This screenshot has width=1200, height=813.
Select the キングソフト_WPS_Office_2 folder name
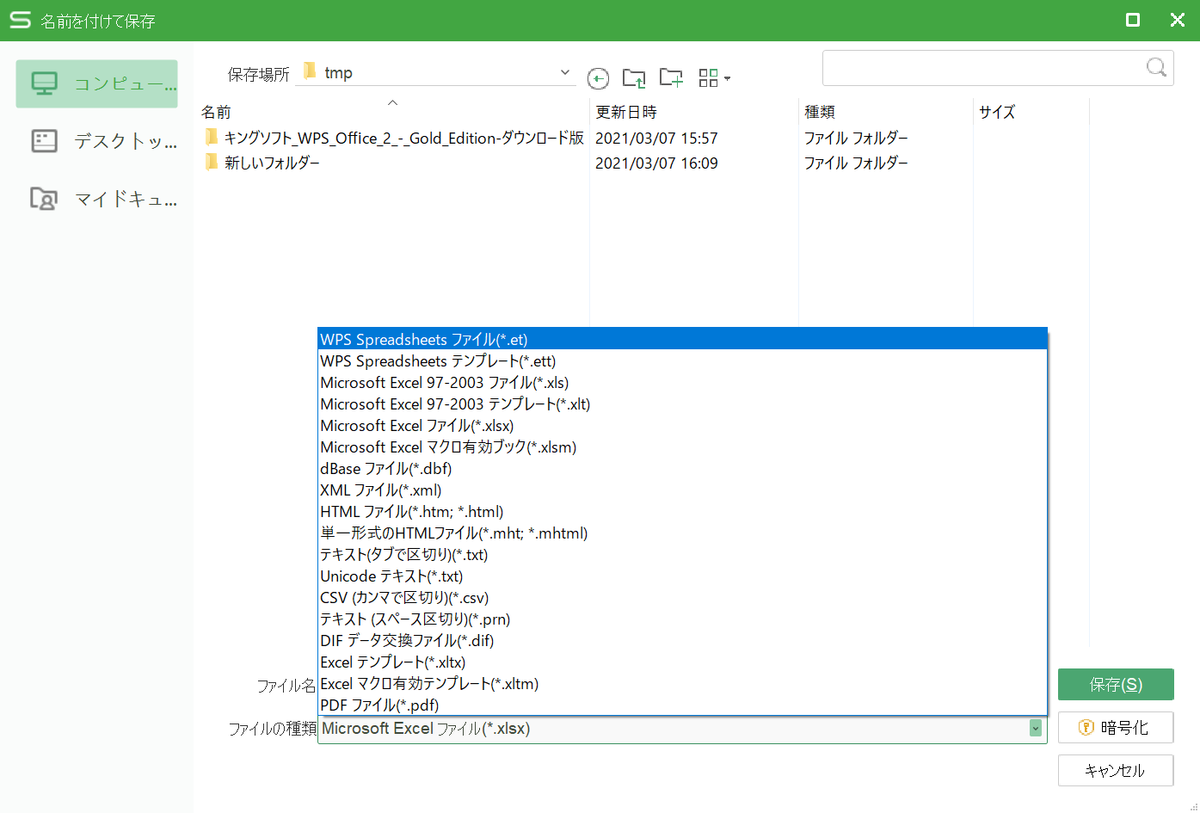point(404,138)
